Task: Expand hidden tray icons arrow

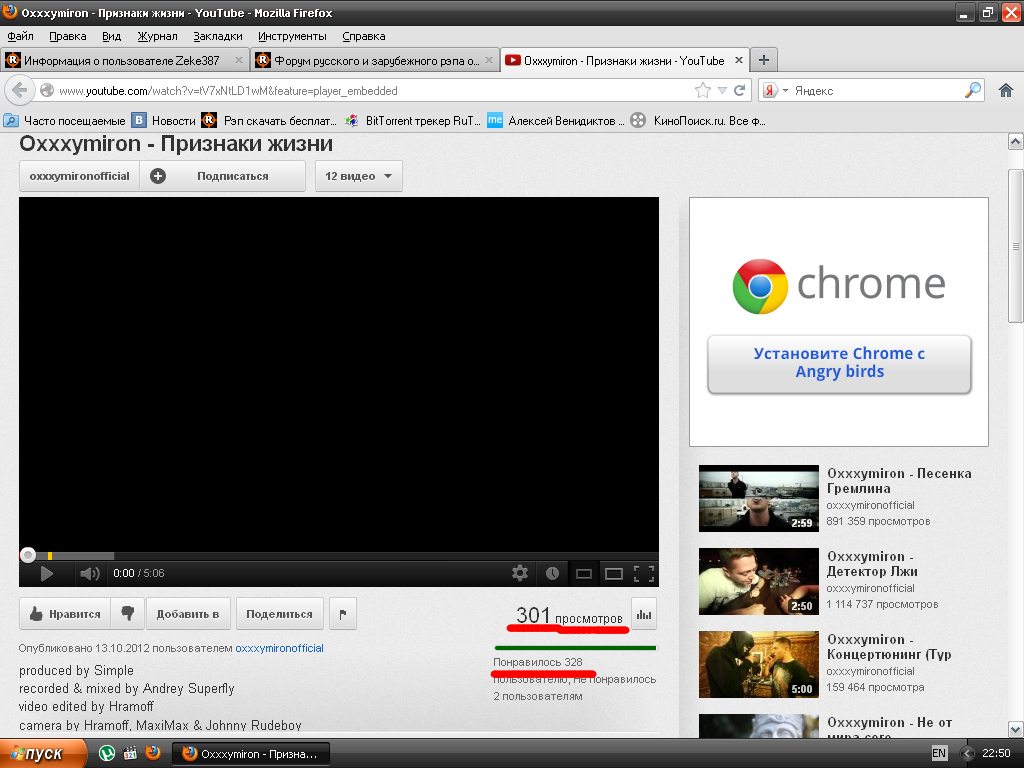Action: (x=967, y=754)
